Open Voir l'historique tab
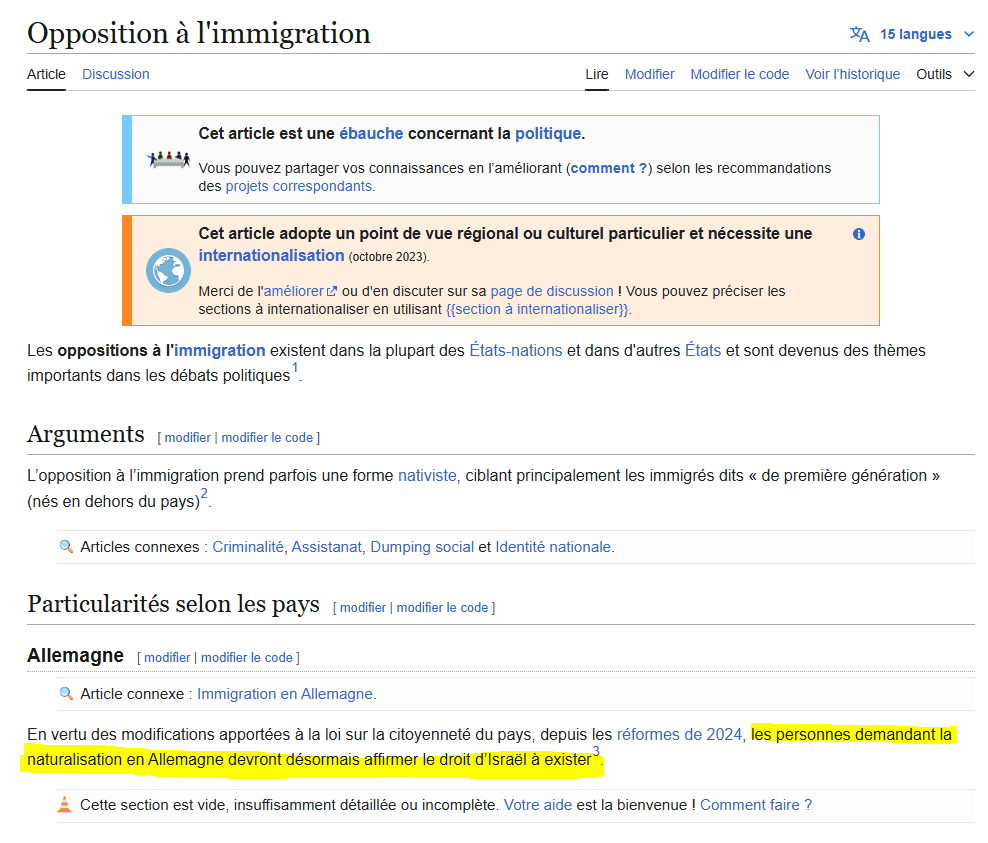The image size is (988, 843). 853,74
